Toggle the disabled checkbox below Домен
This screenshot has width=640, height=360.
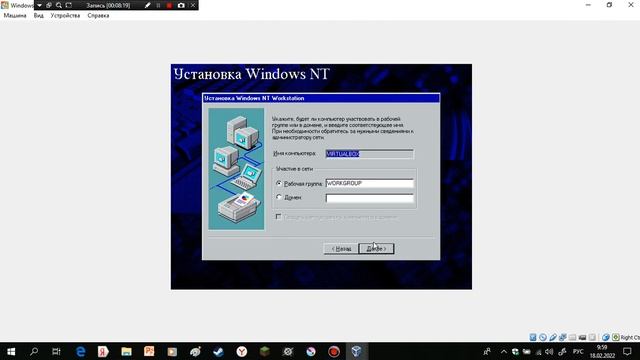click(x=279, y=217)
